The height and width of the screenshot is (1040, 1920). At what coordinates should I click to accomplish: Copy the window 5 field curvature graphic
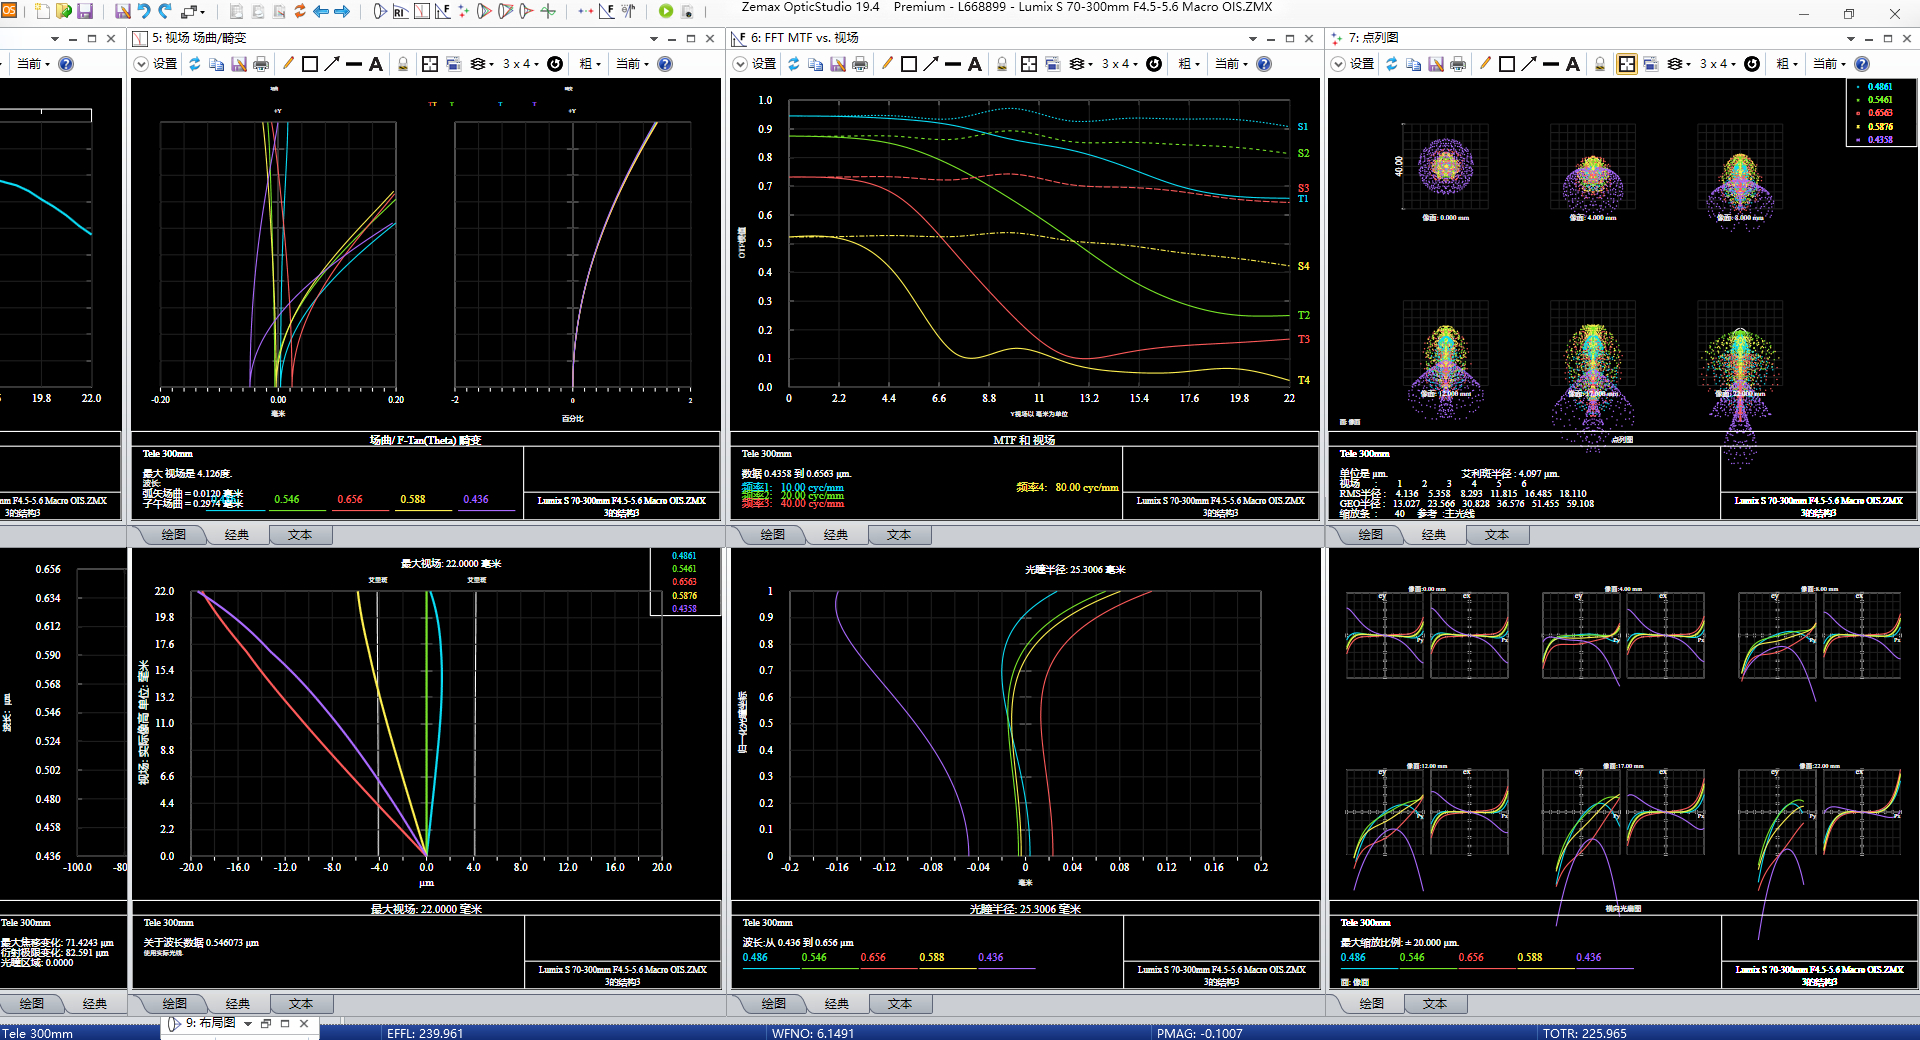[216, 64]
